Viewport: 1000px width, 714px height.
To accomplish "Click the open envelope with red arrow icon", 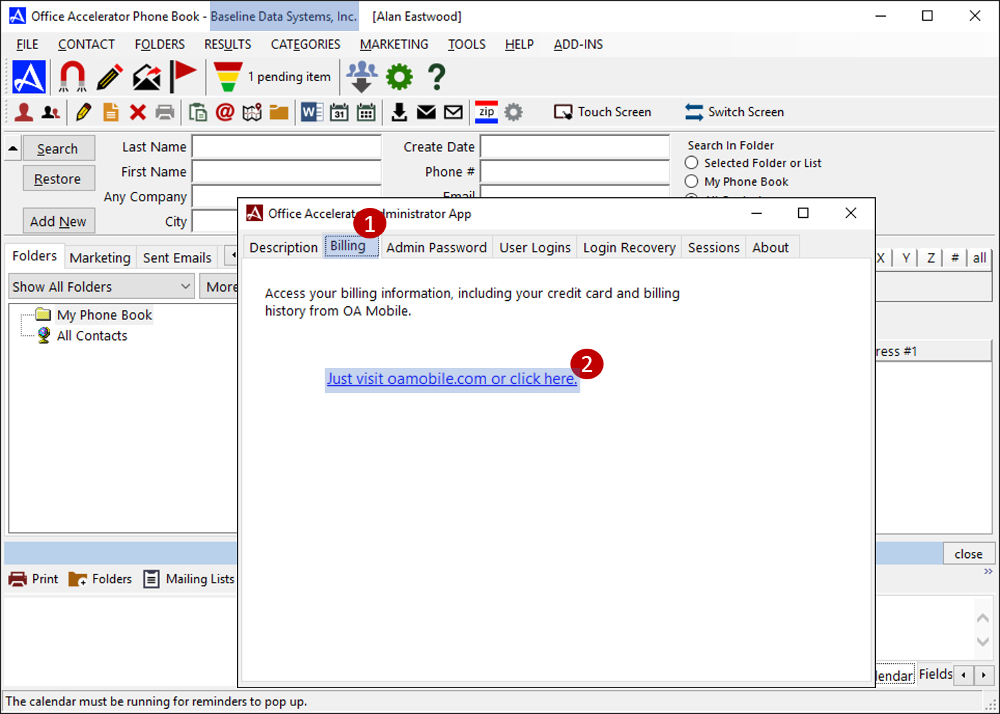I will pos(147,77).
